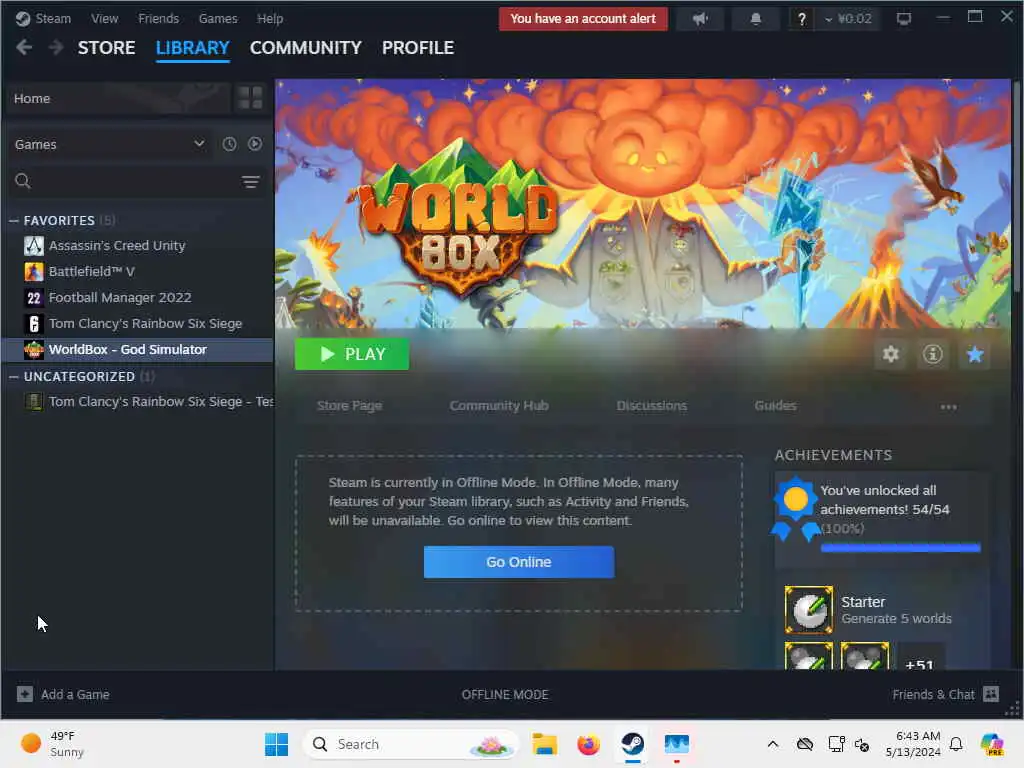Go back with the left arrow
Image resolution: width=1024 pixels, height=768 pixels.
pyautogui.click(x=24, y=47)
